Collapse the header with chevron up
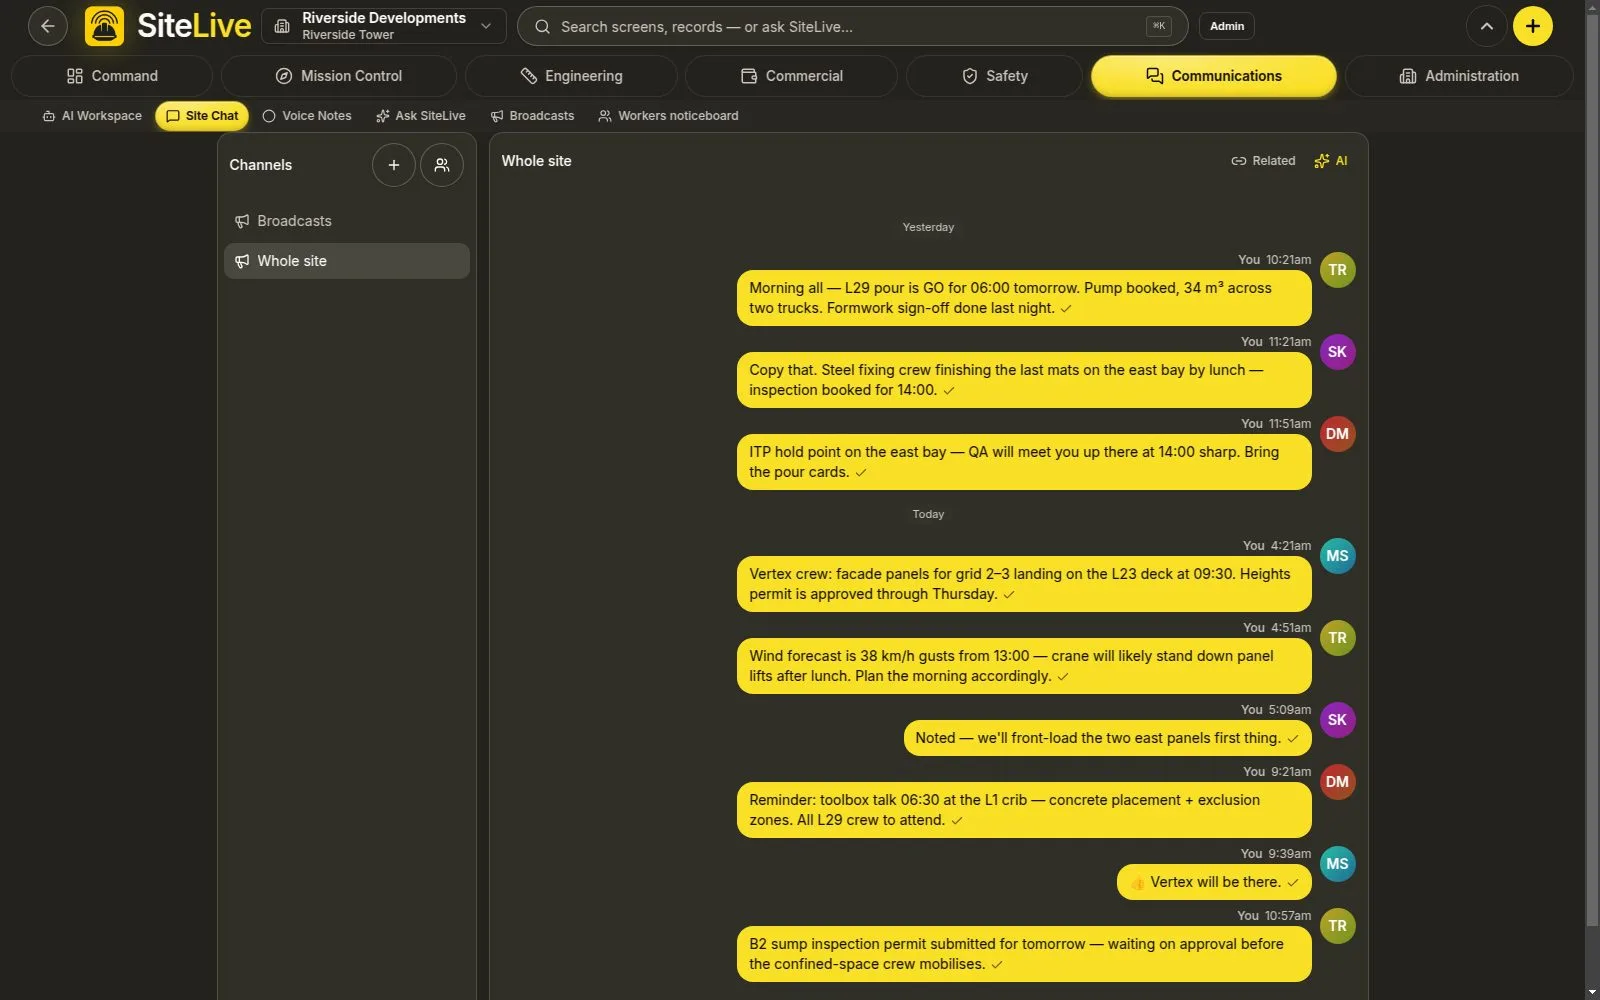The width and height of the screenshot is (1600, 1000). point(1487,26)
